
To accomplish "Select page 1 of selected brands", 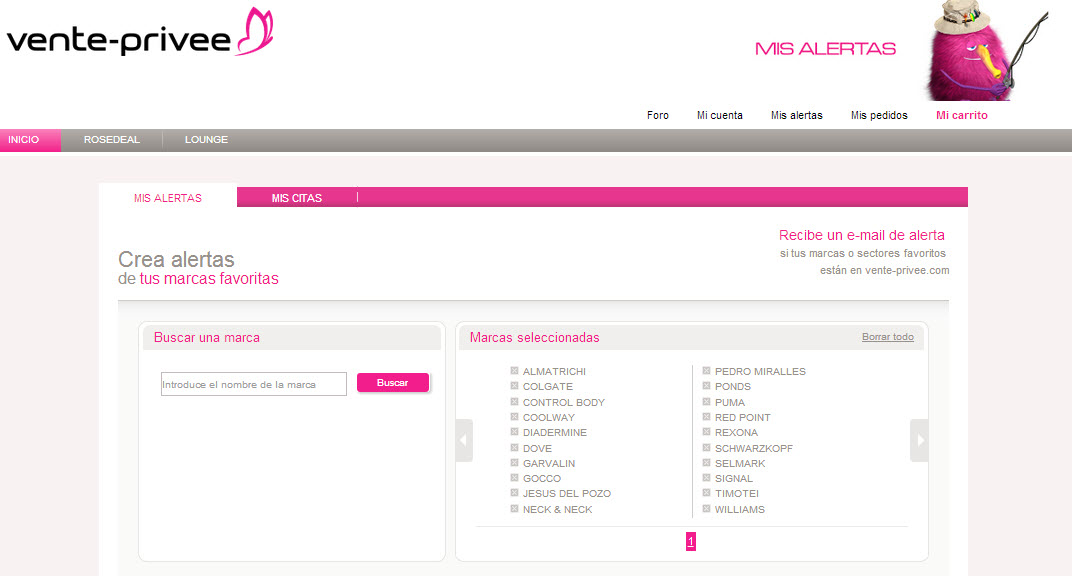I will [691, 542].
